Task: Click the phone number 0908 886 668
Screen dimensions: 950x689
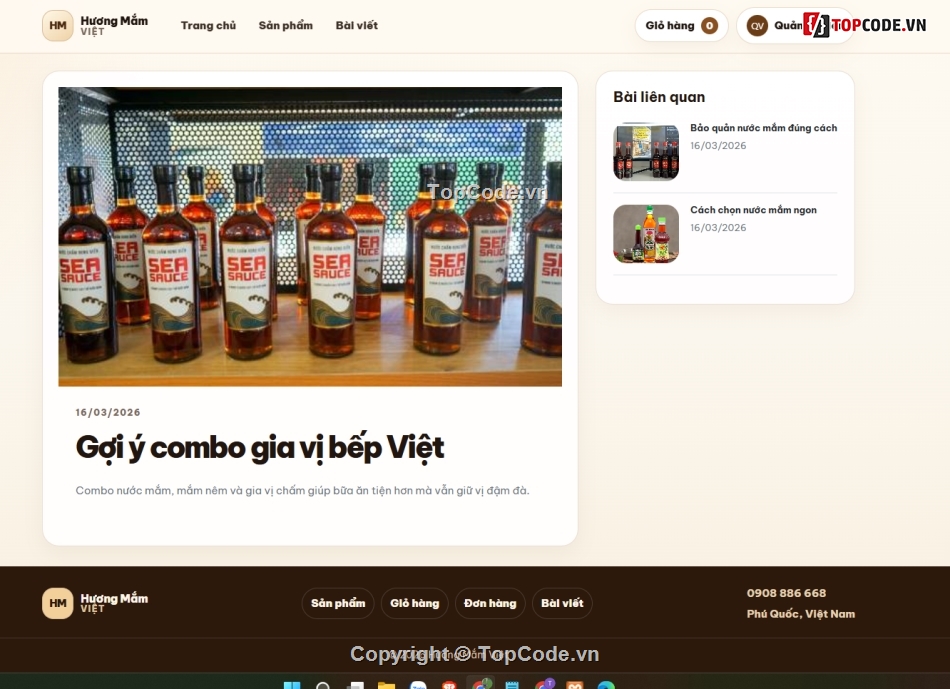Action: pyautogui.click(x=786, y=593)
